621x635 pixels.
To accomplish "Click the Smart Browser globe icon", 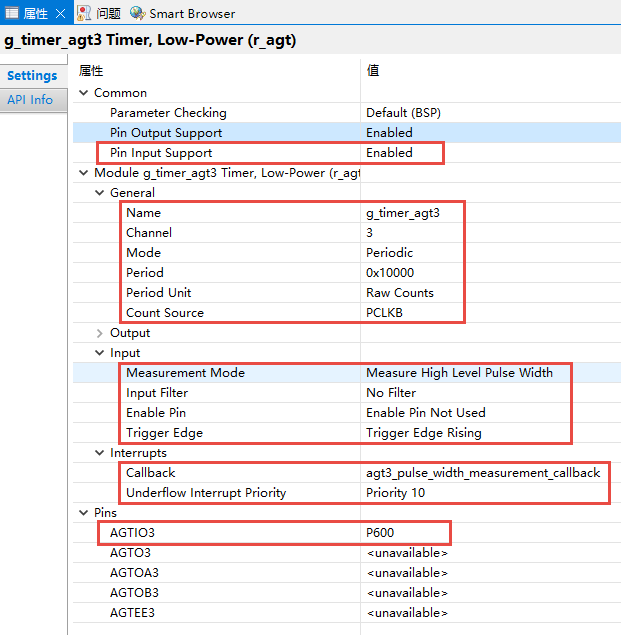I will point(138,13).
